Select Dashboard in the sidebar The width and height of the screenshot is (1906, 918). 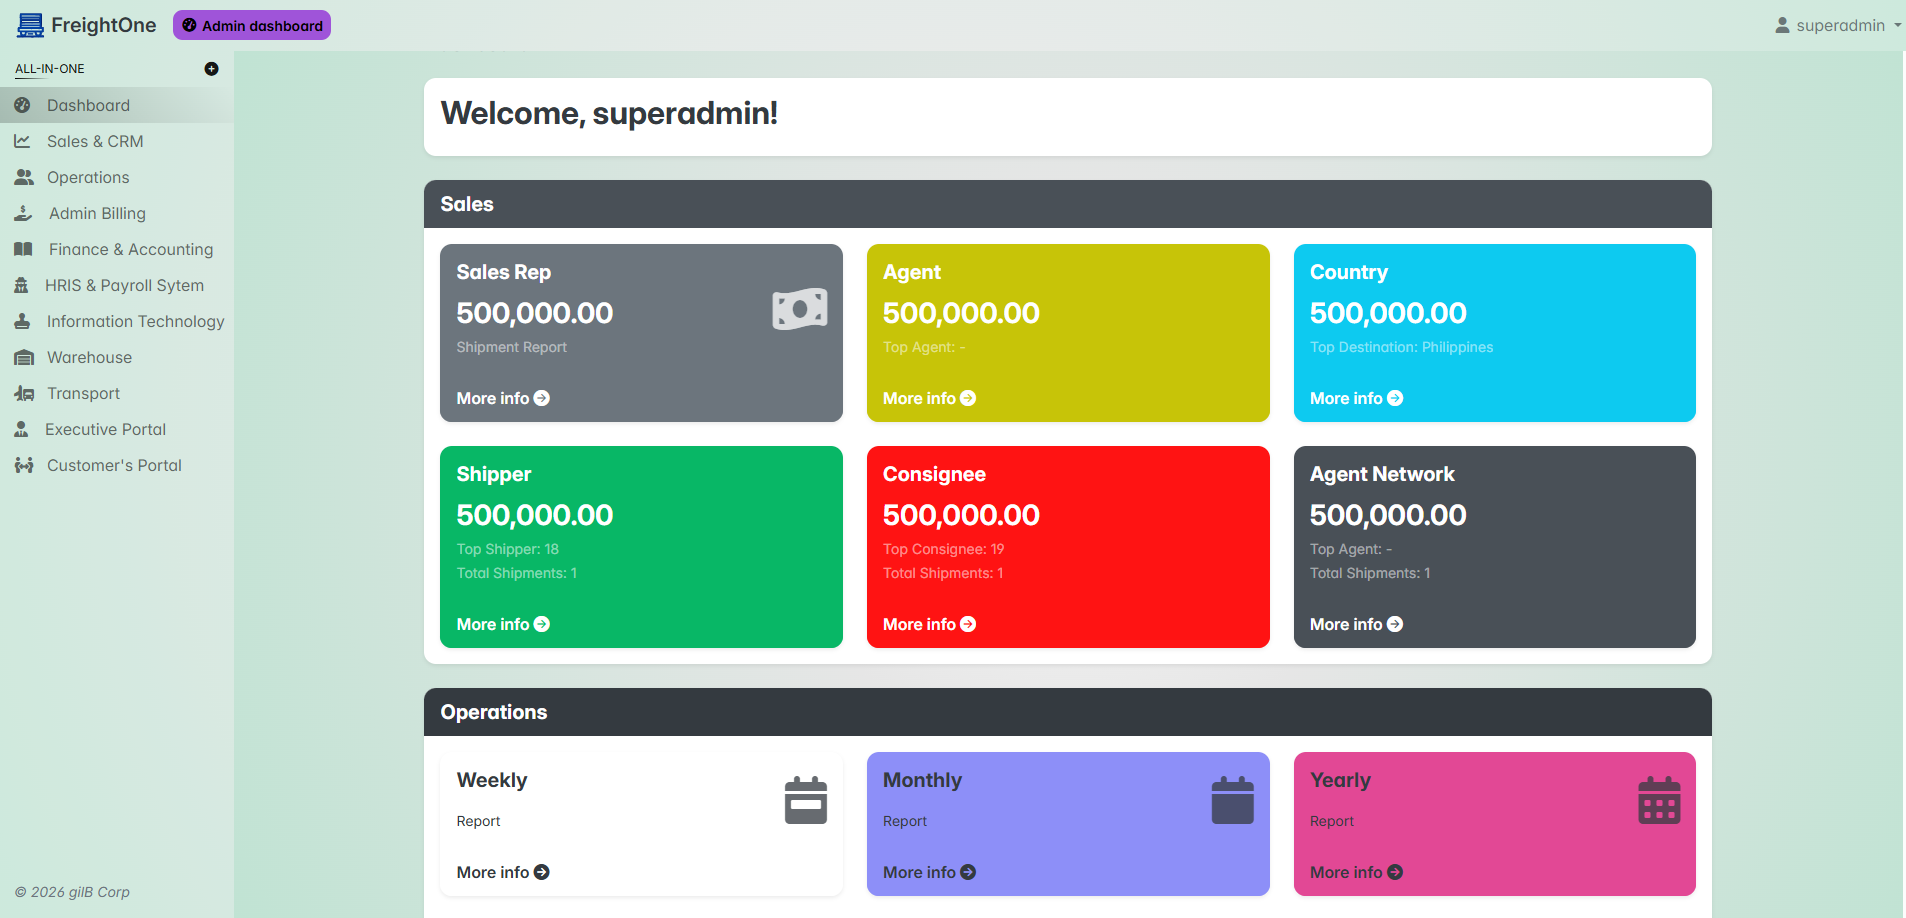(88, 106)
